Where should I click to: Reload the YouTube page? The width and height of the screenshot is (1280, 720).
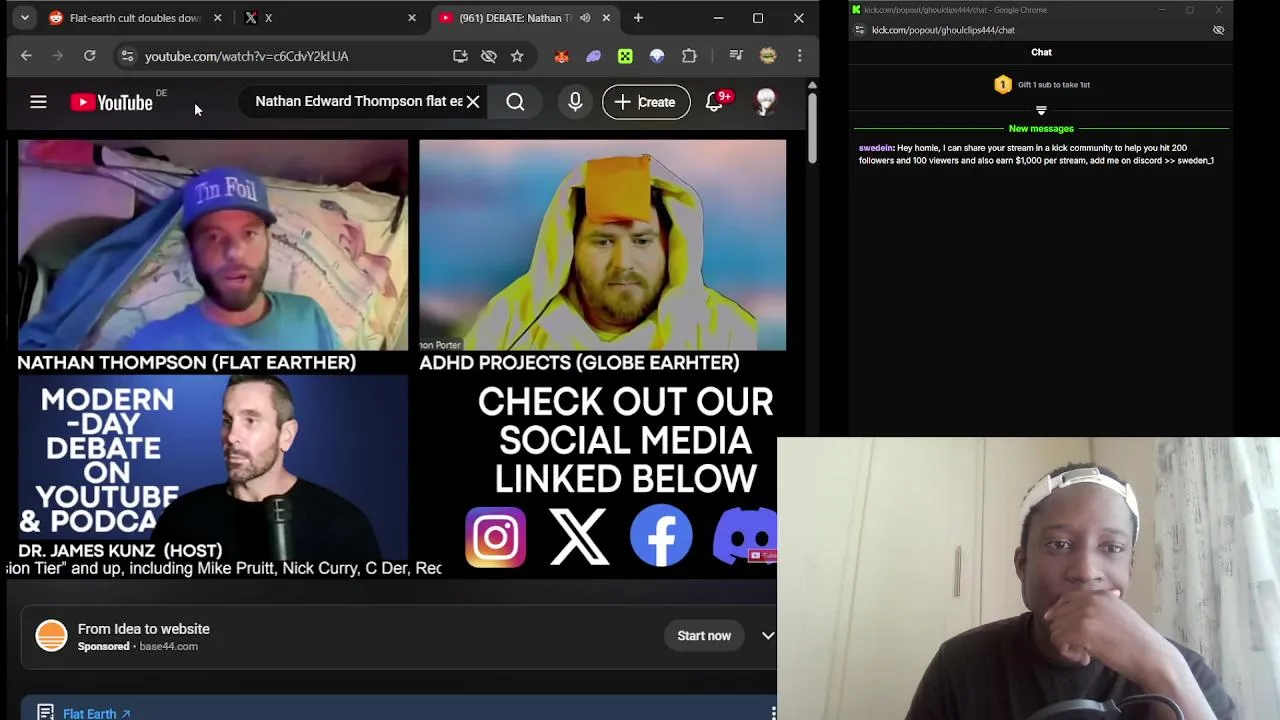[90, 56]
